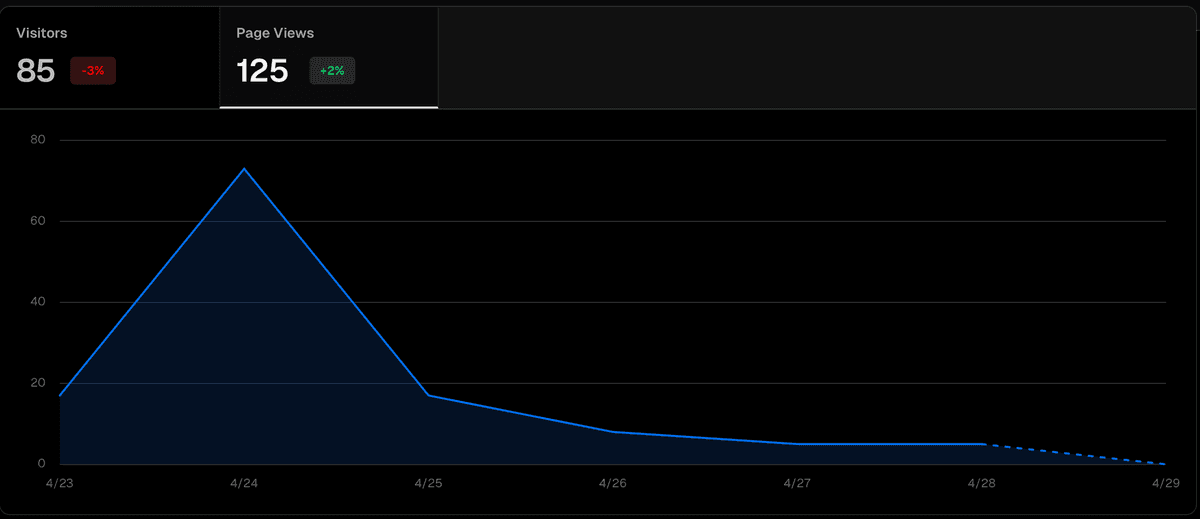Click the line point where dashes begin at 4/28
Screen dimensions: 1200x519
[982, 444]
